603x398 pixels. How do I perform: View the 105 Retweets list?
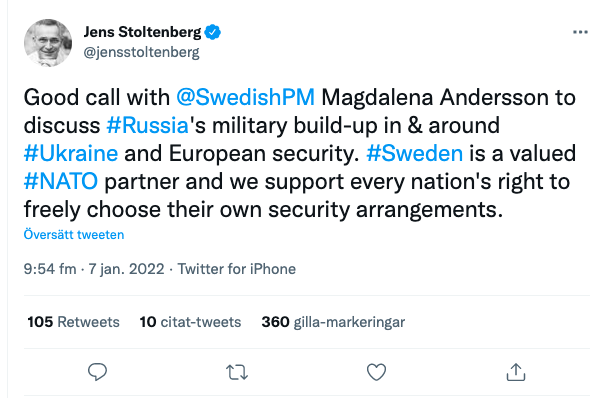coord(73,322)
